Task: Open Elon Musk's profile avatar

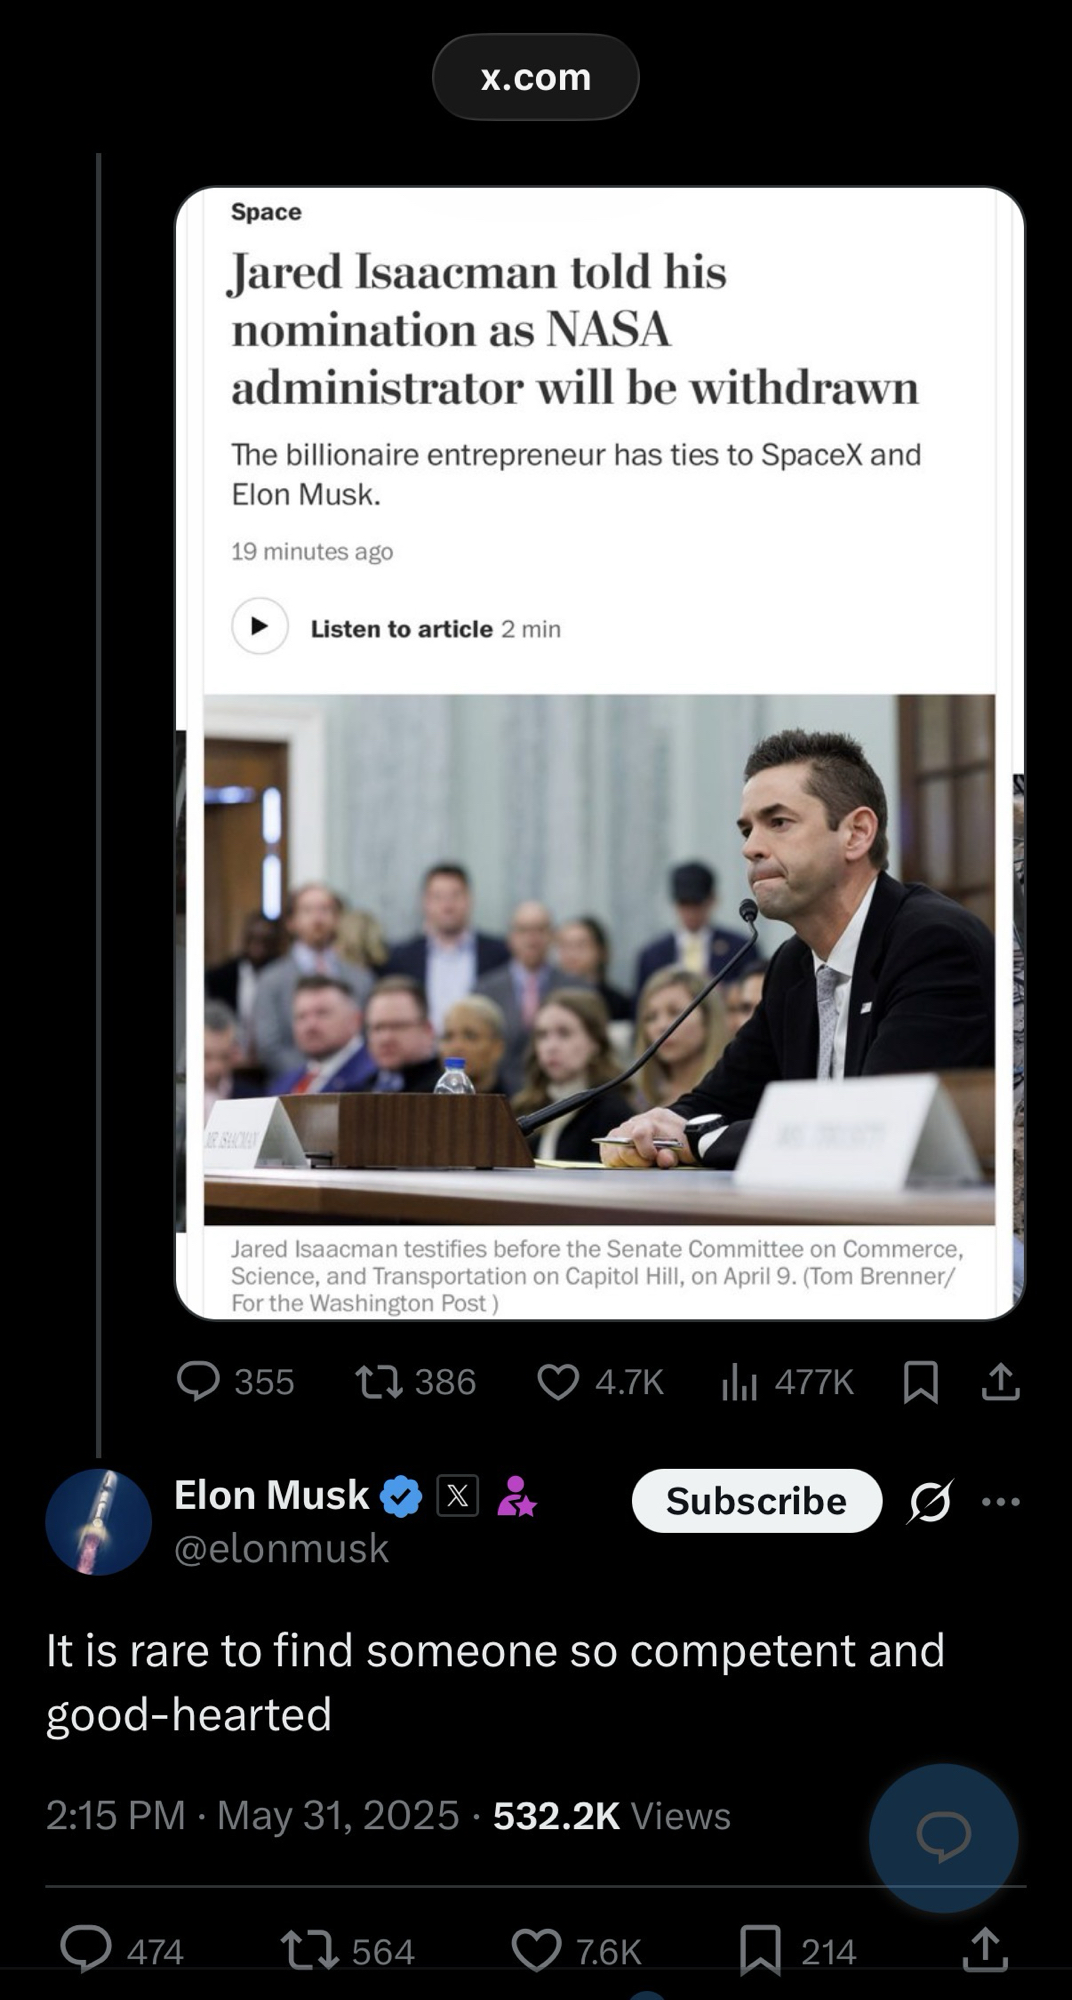Action: tap(98, 1522)
